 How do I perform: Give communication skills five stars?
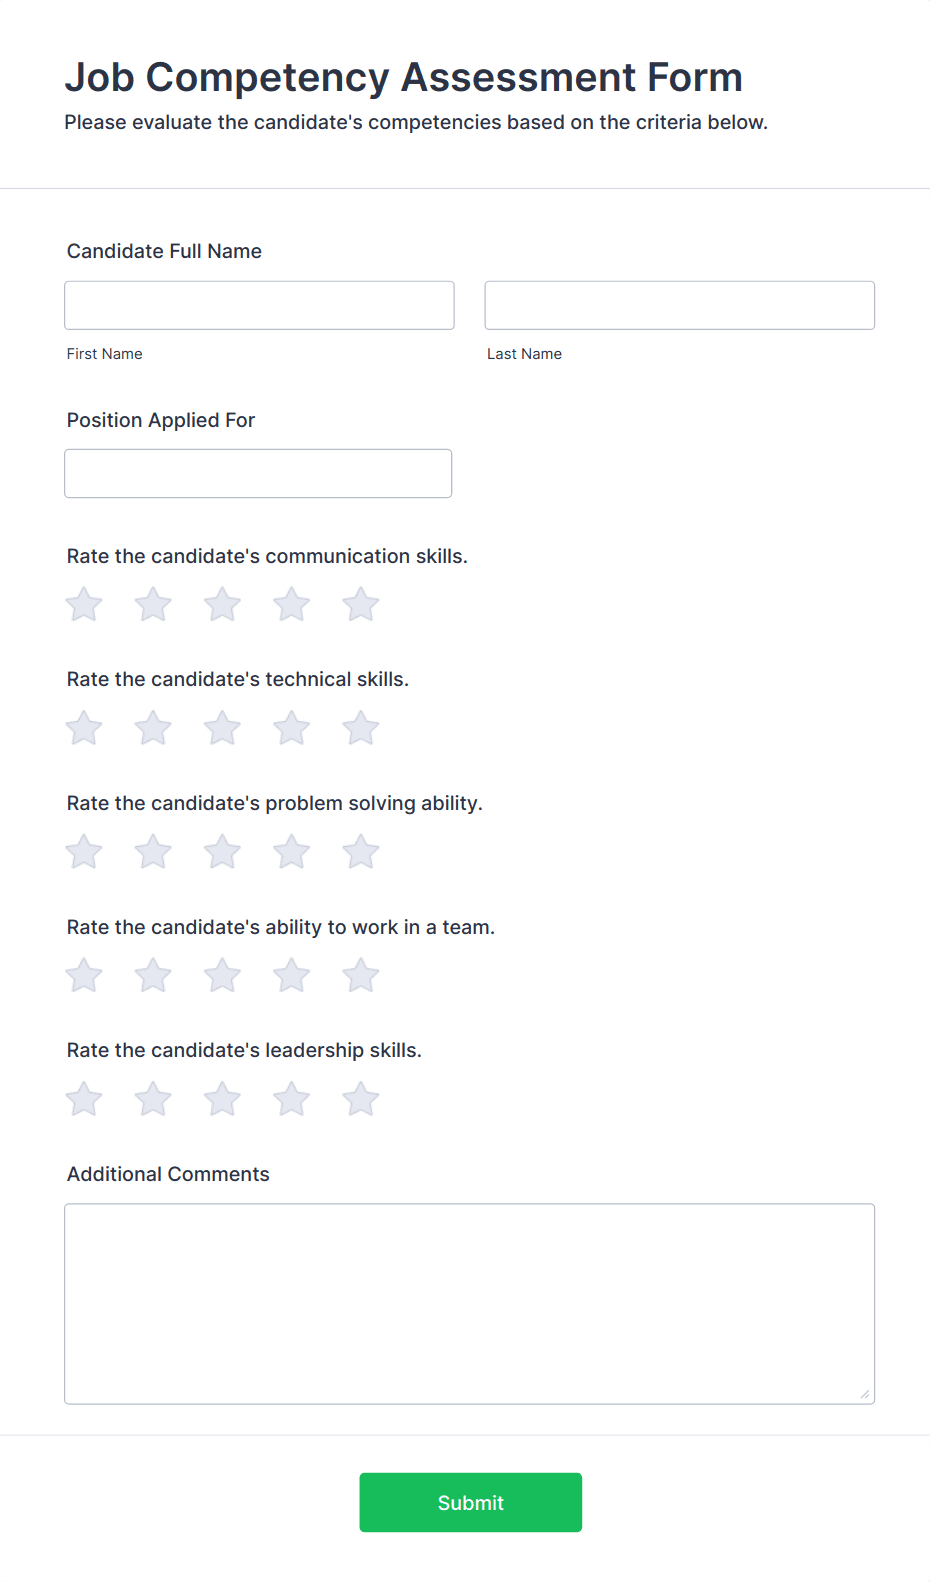tap(361, 605)
